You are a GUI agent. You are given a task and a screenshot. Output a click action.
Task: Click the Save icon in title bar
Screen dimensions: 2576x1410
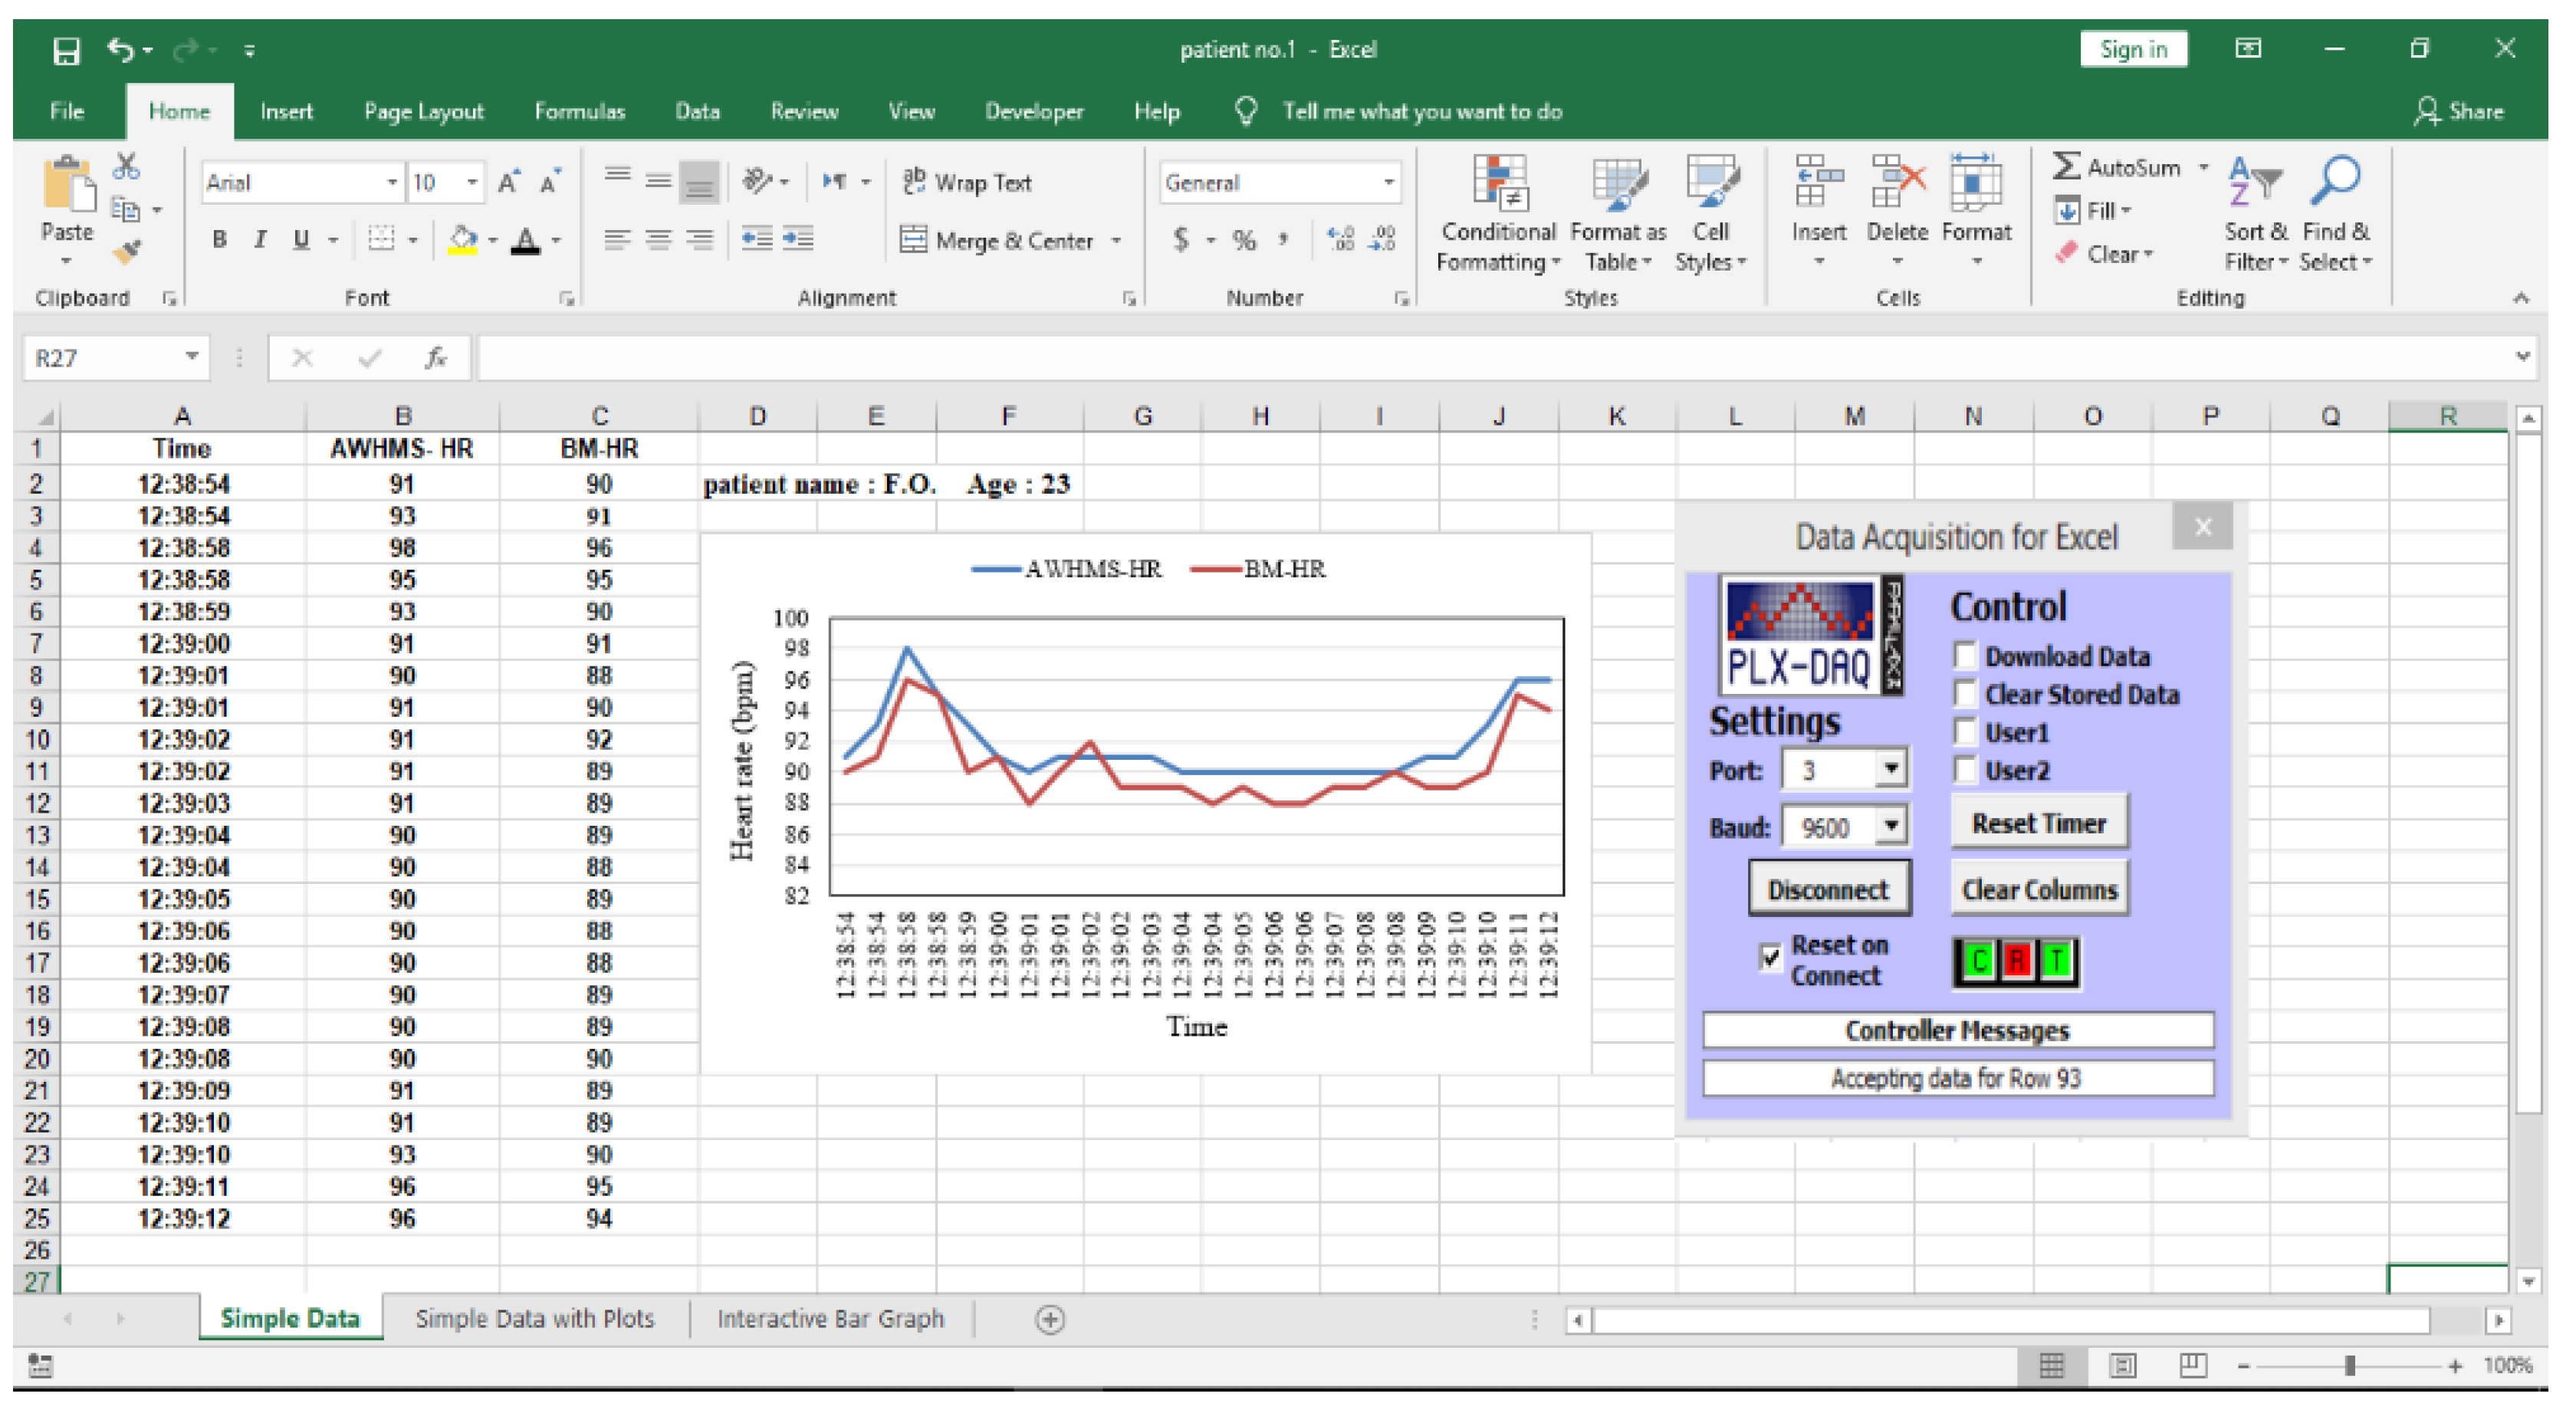[x=66, y=50]
